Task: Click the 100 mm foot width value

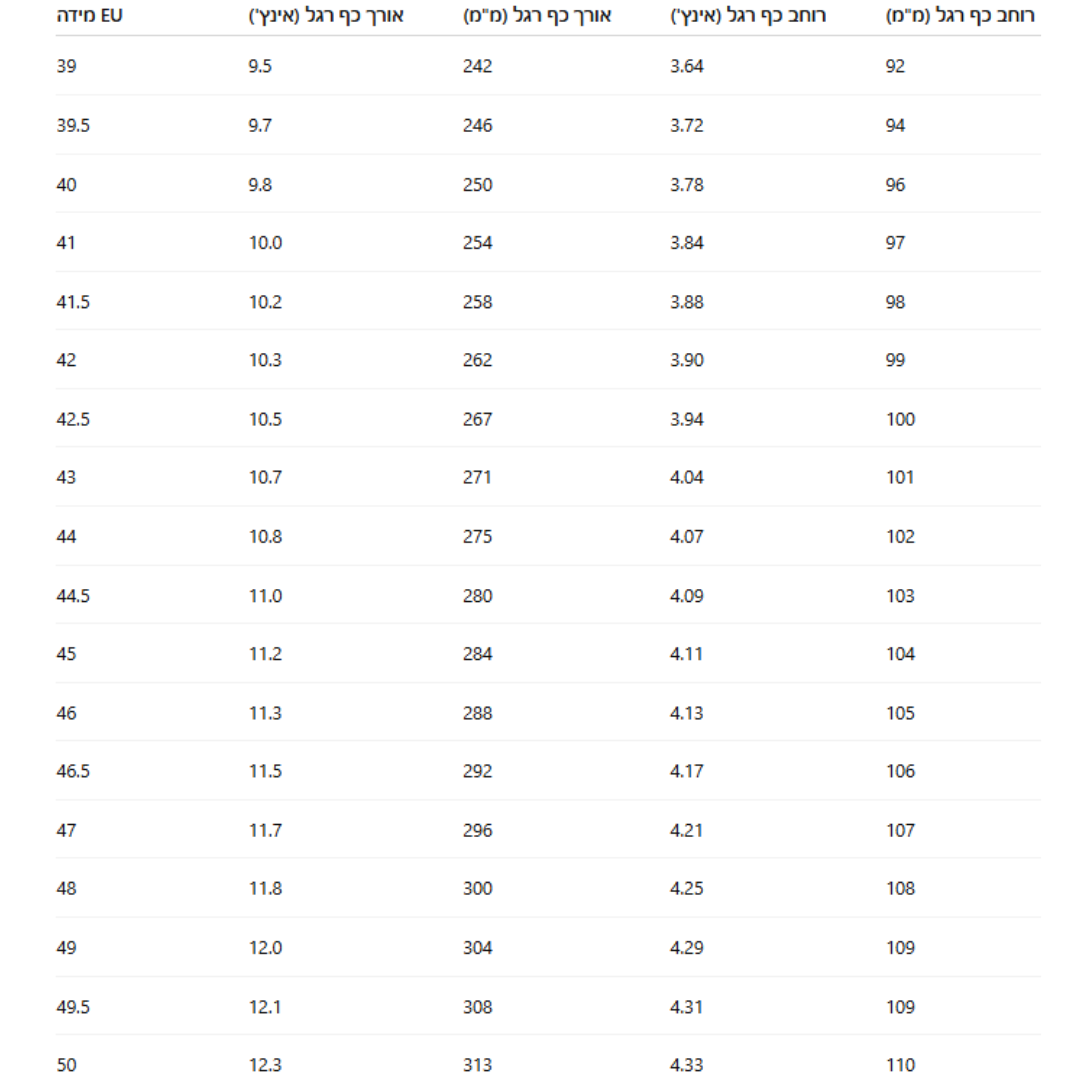Action: click(900, 420)
